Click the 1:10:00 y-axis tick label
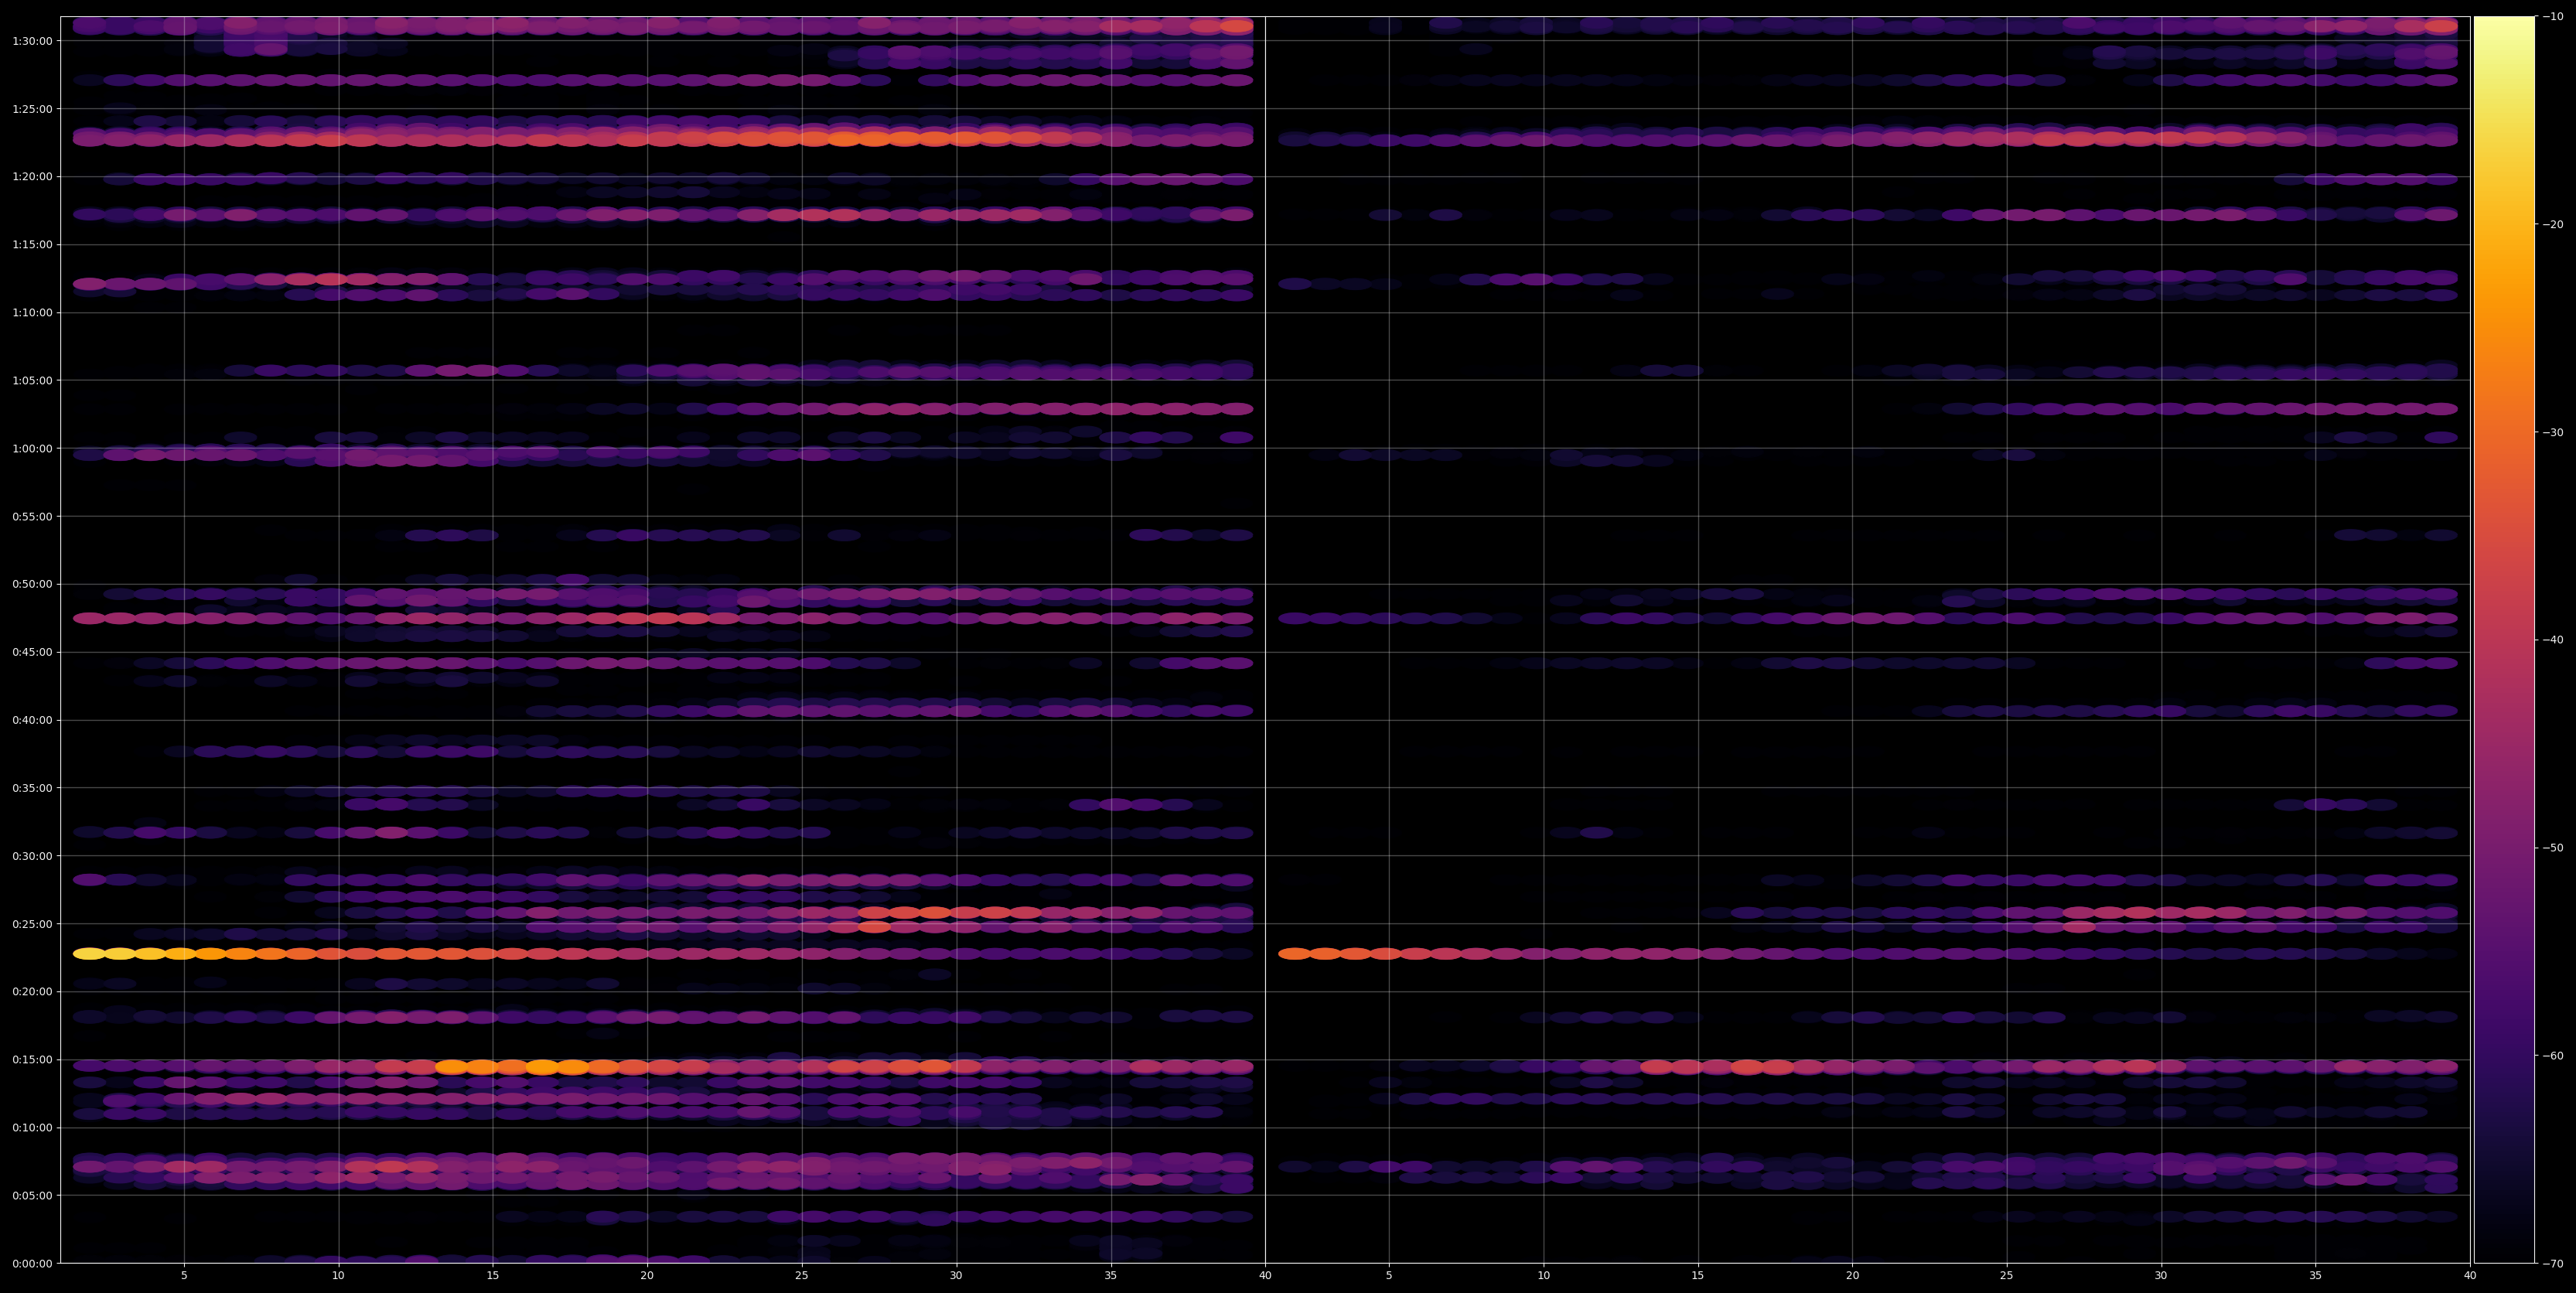This screenshot has height=1293, width=2576. tap(32, 313)
